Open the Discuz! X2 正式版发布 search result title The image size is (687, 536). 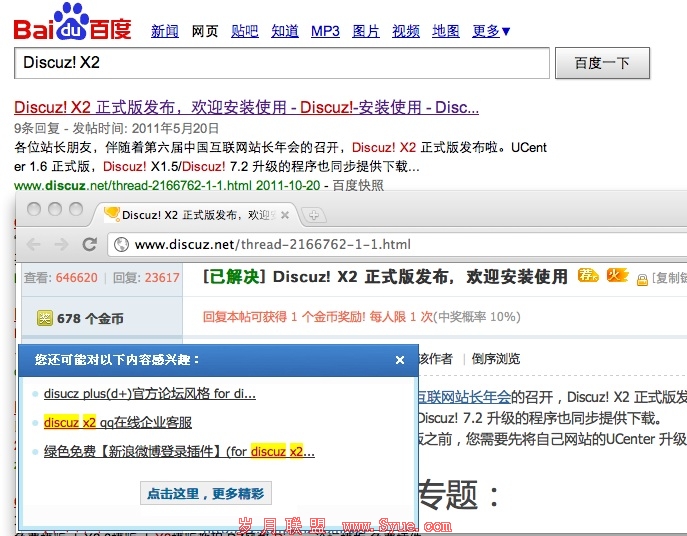(246, 107)
